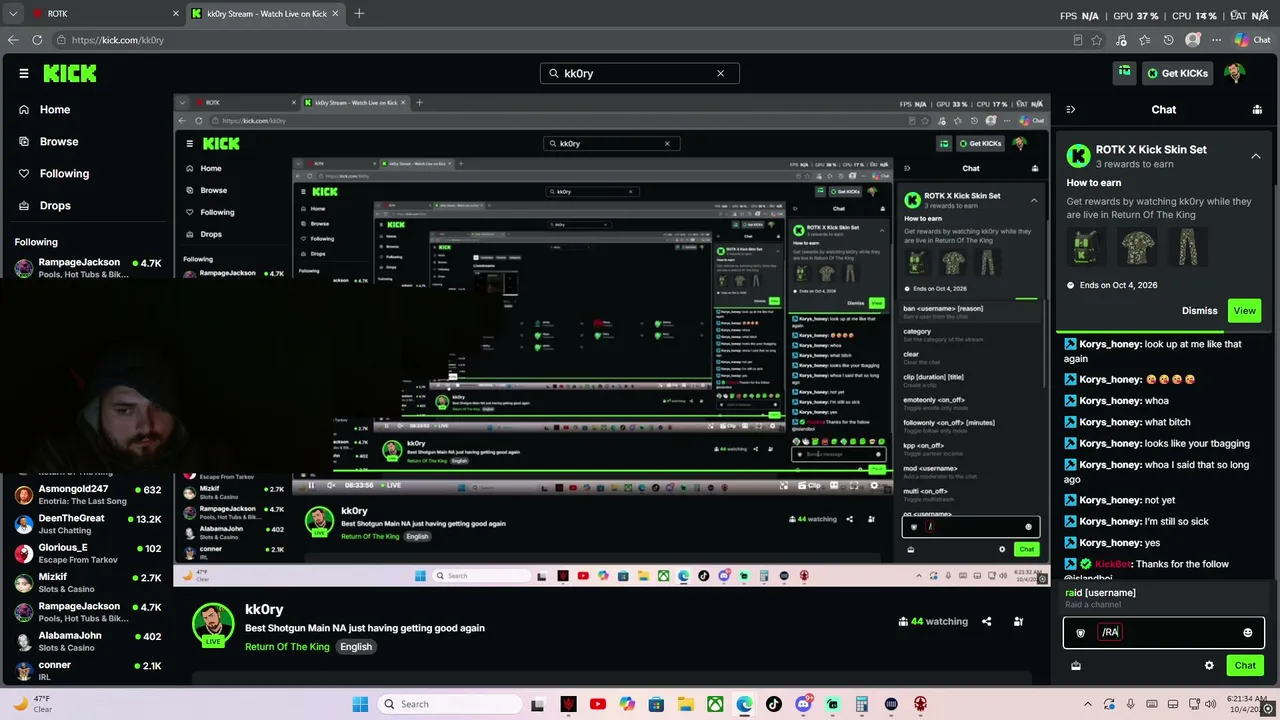Open Windows Start menu
This screenshot has width=1280, height=720.
pos(360,704)
